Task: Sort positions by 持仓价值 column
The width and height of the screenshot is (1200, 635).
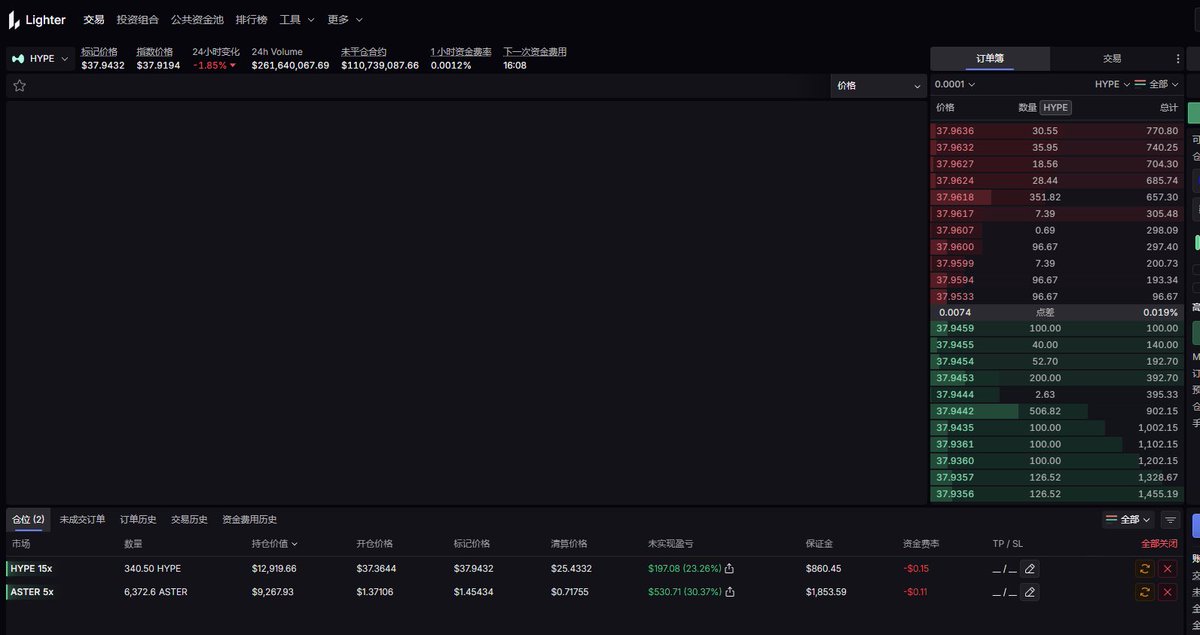Action: click(275, 544)
